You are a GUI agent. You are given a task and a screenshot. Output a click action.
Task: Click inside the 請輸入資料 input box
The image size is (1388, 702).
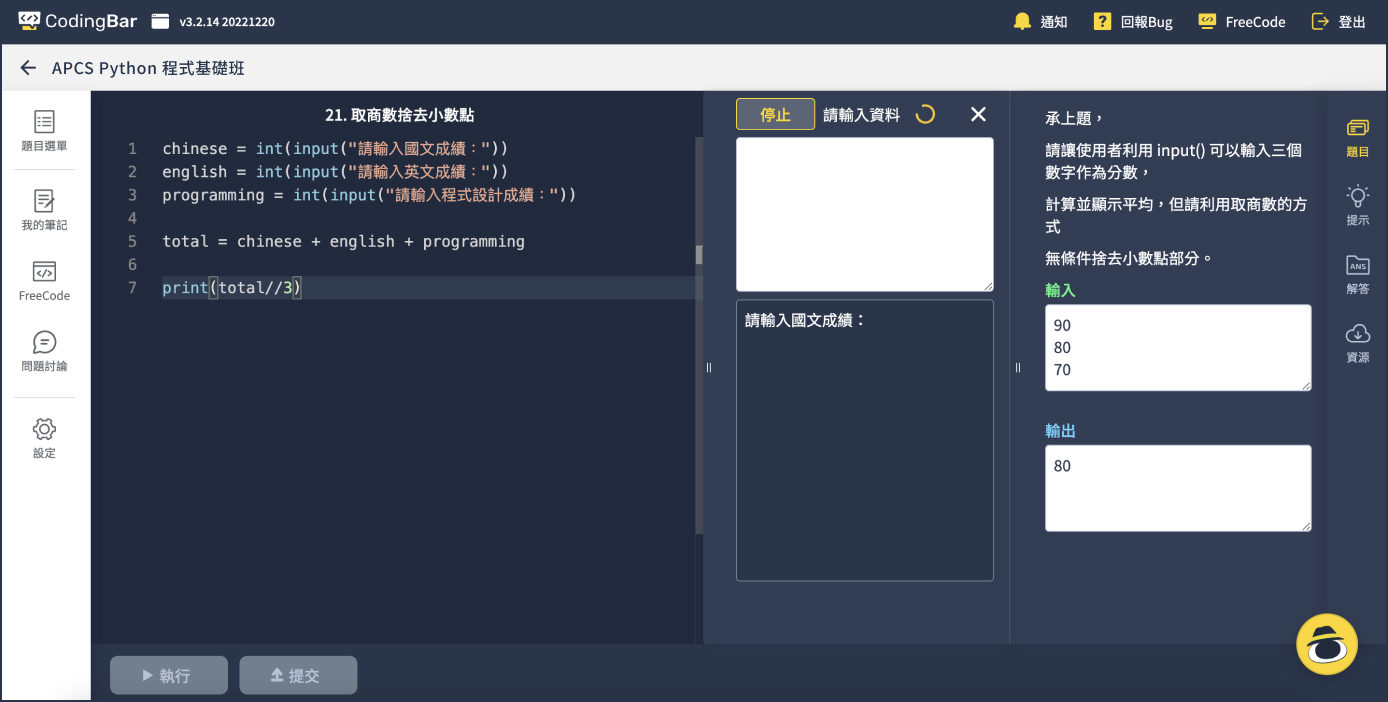point(863,213)
